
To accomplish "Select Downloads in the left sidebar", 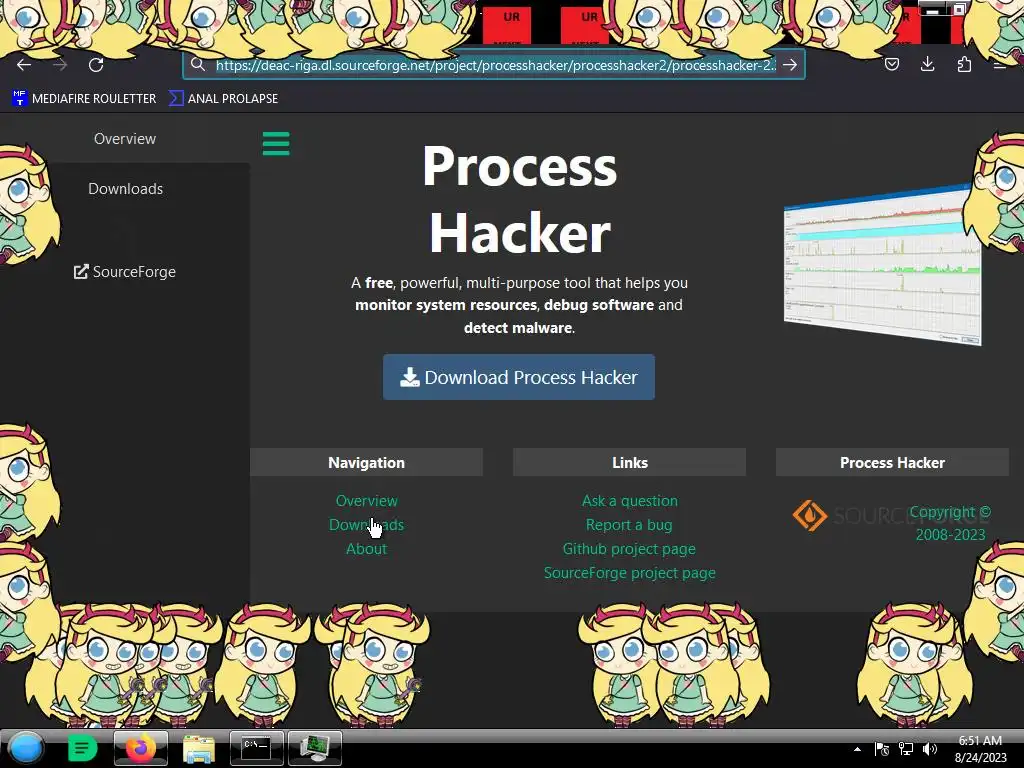I will (x=125, y=189).
